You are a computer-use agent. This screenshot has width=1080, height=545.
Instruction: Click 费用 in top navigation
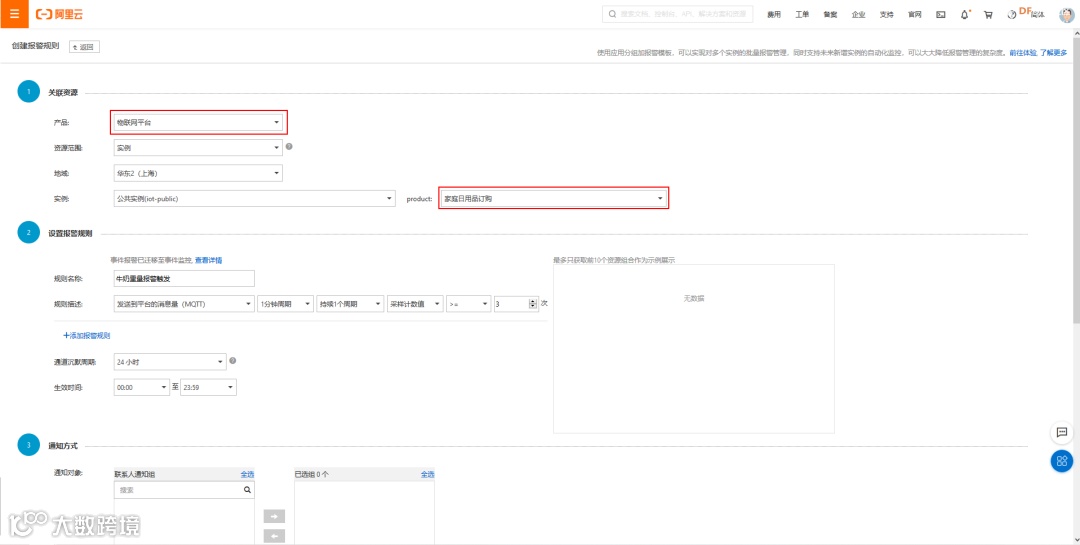tap(774, 14)
